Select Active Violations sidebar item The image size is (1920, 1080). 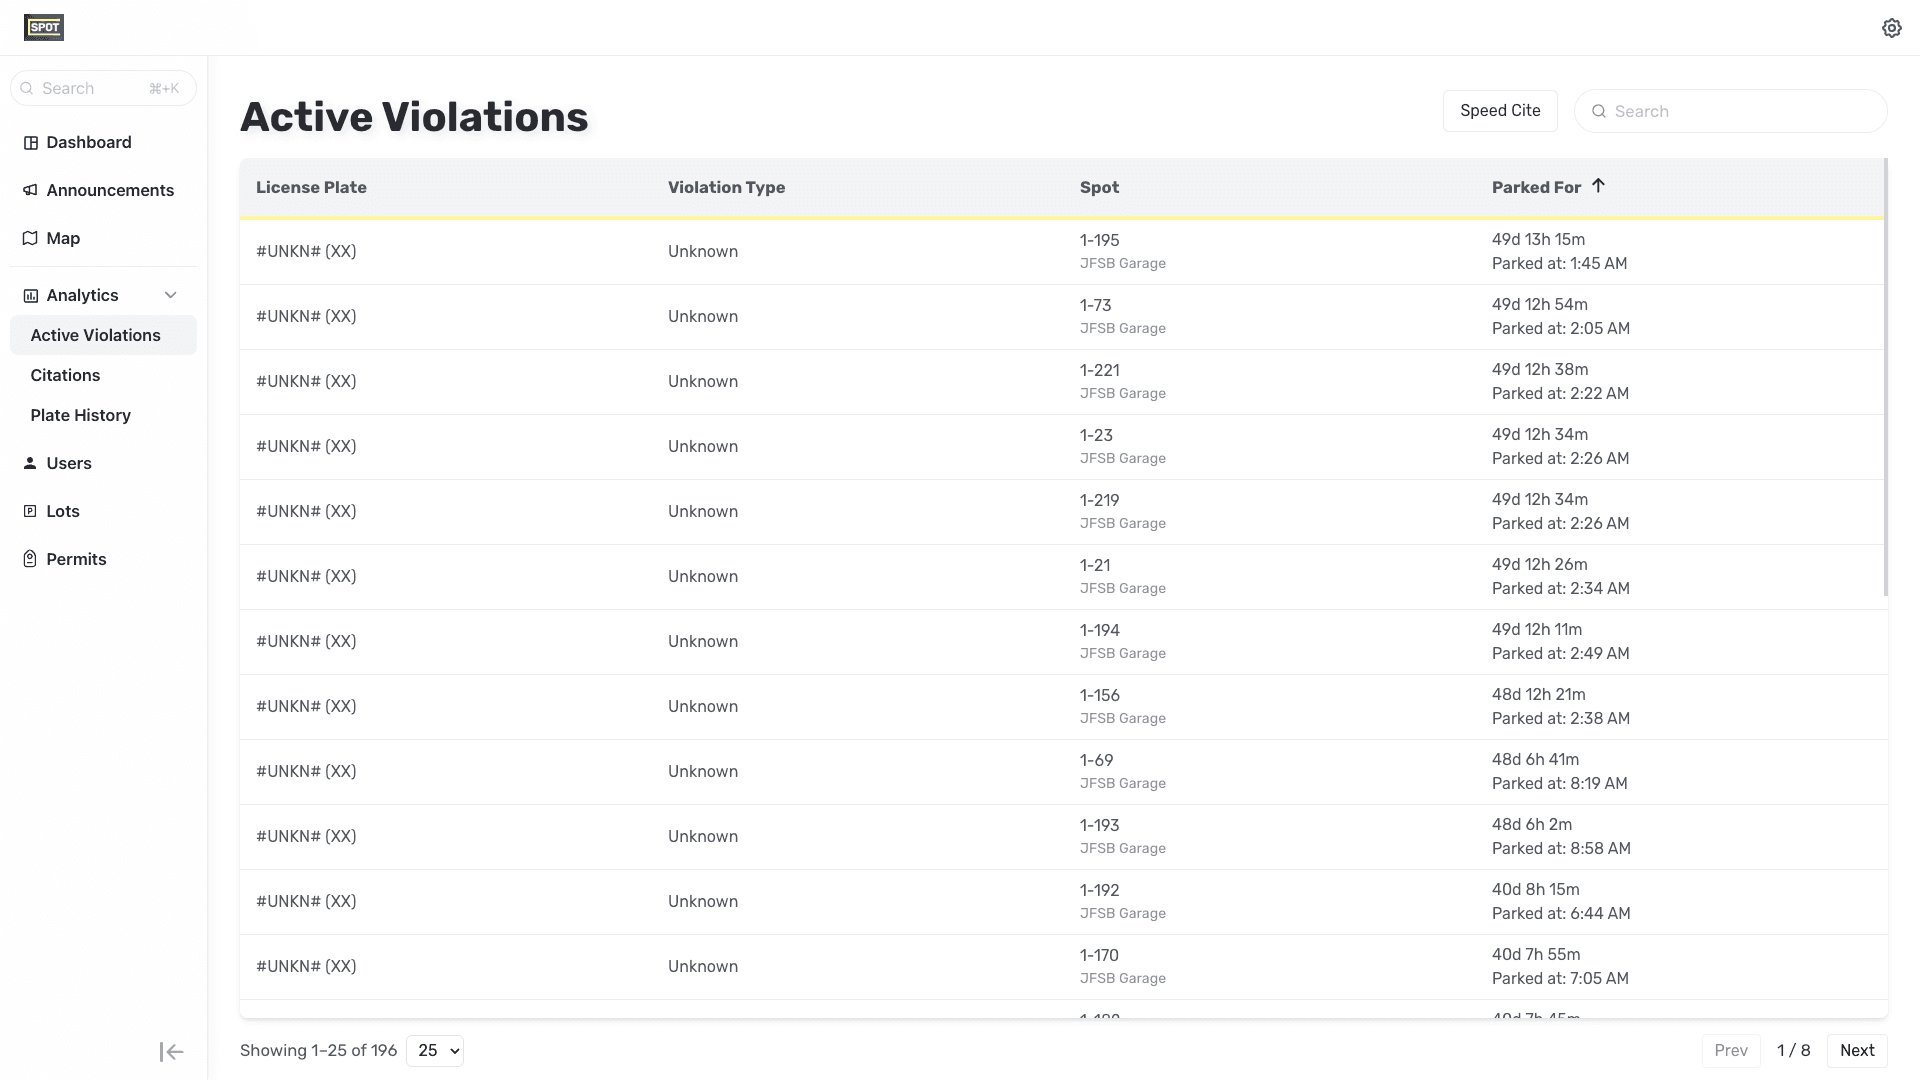(95, 335)
